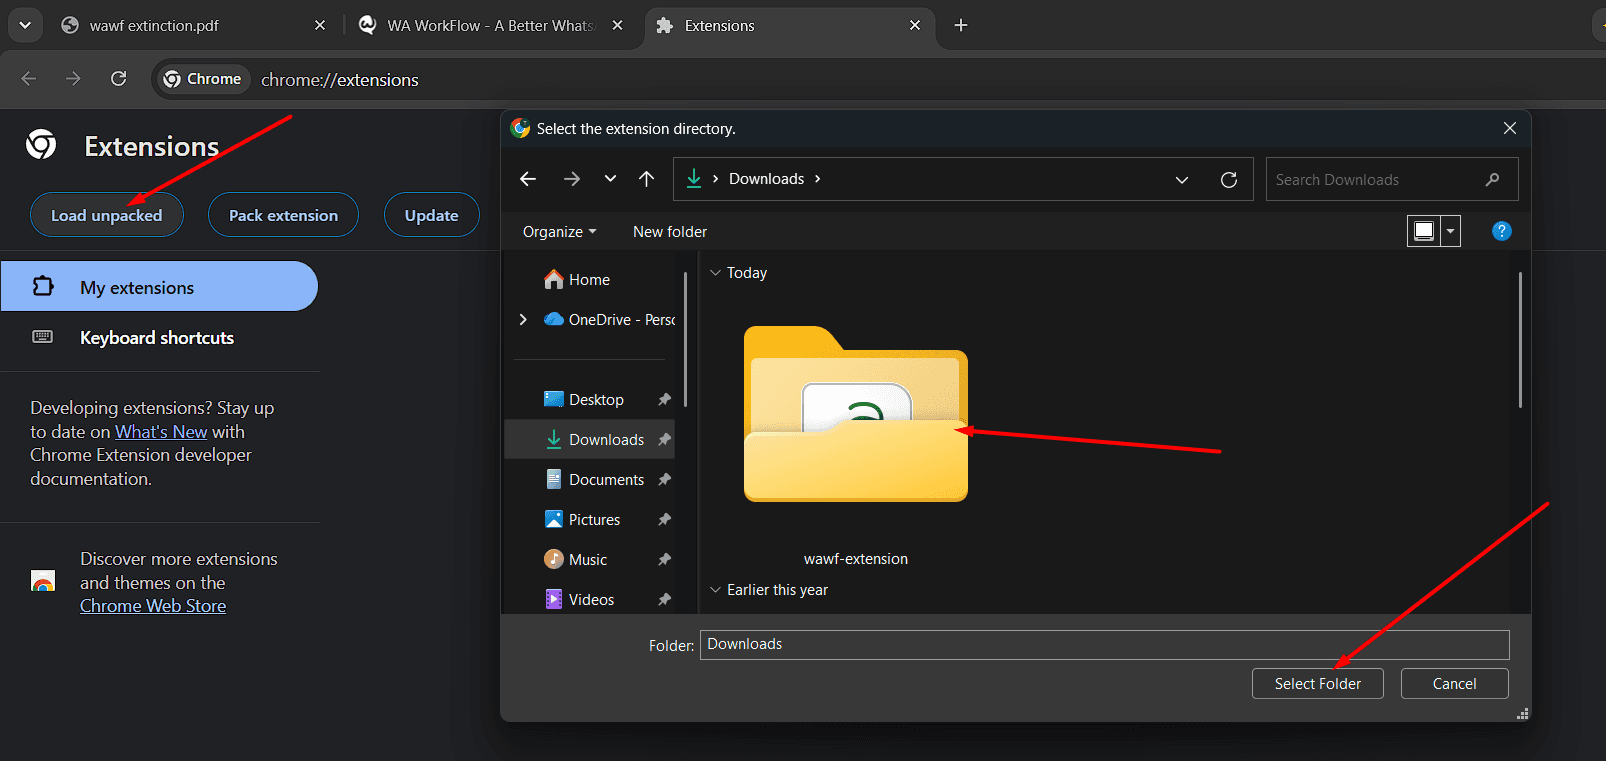1606x761 pixels.
Task: Open the tab search dropdown arrow
Action: 25,25
